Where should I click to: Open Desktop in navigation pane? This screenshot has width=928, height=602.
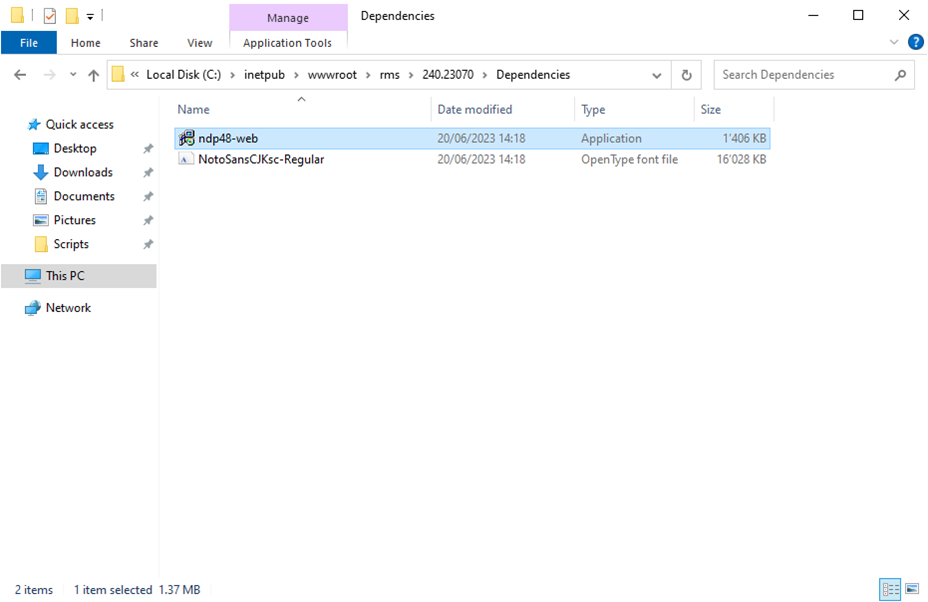(75, 149)
